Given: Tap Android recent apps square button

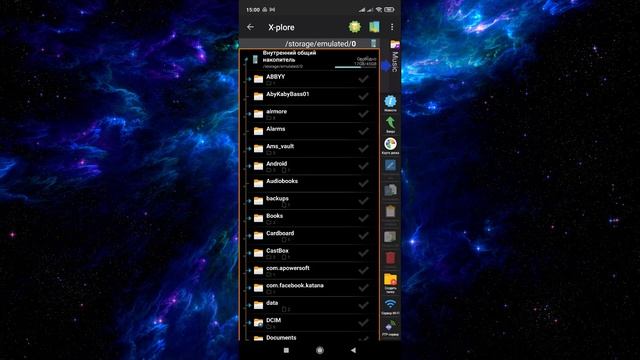Looking at the screenshot, I should click(286, 350).
